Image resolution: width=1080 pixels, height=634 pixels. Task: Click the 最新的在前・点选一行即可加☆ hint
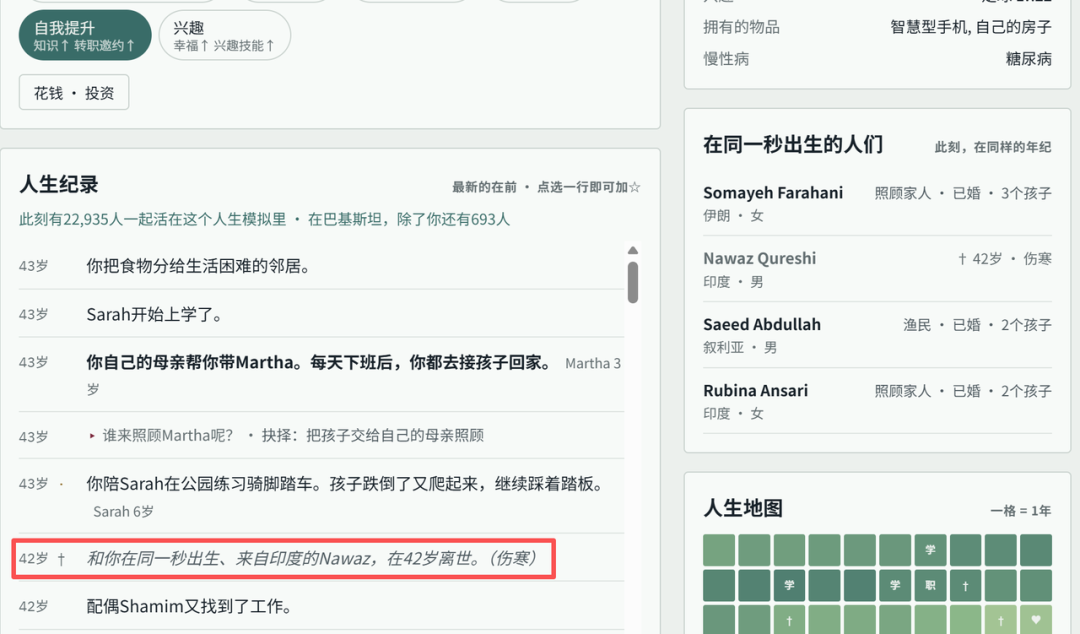coord(546,187)
